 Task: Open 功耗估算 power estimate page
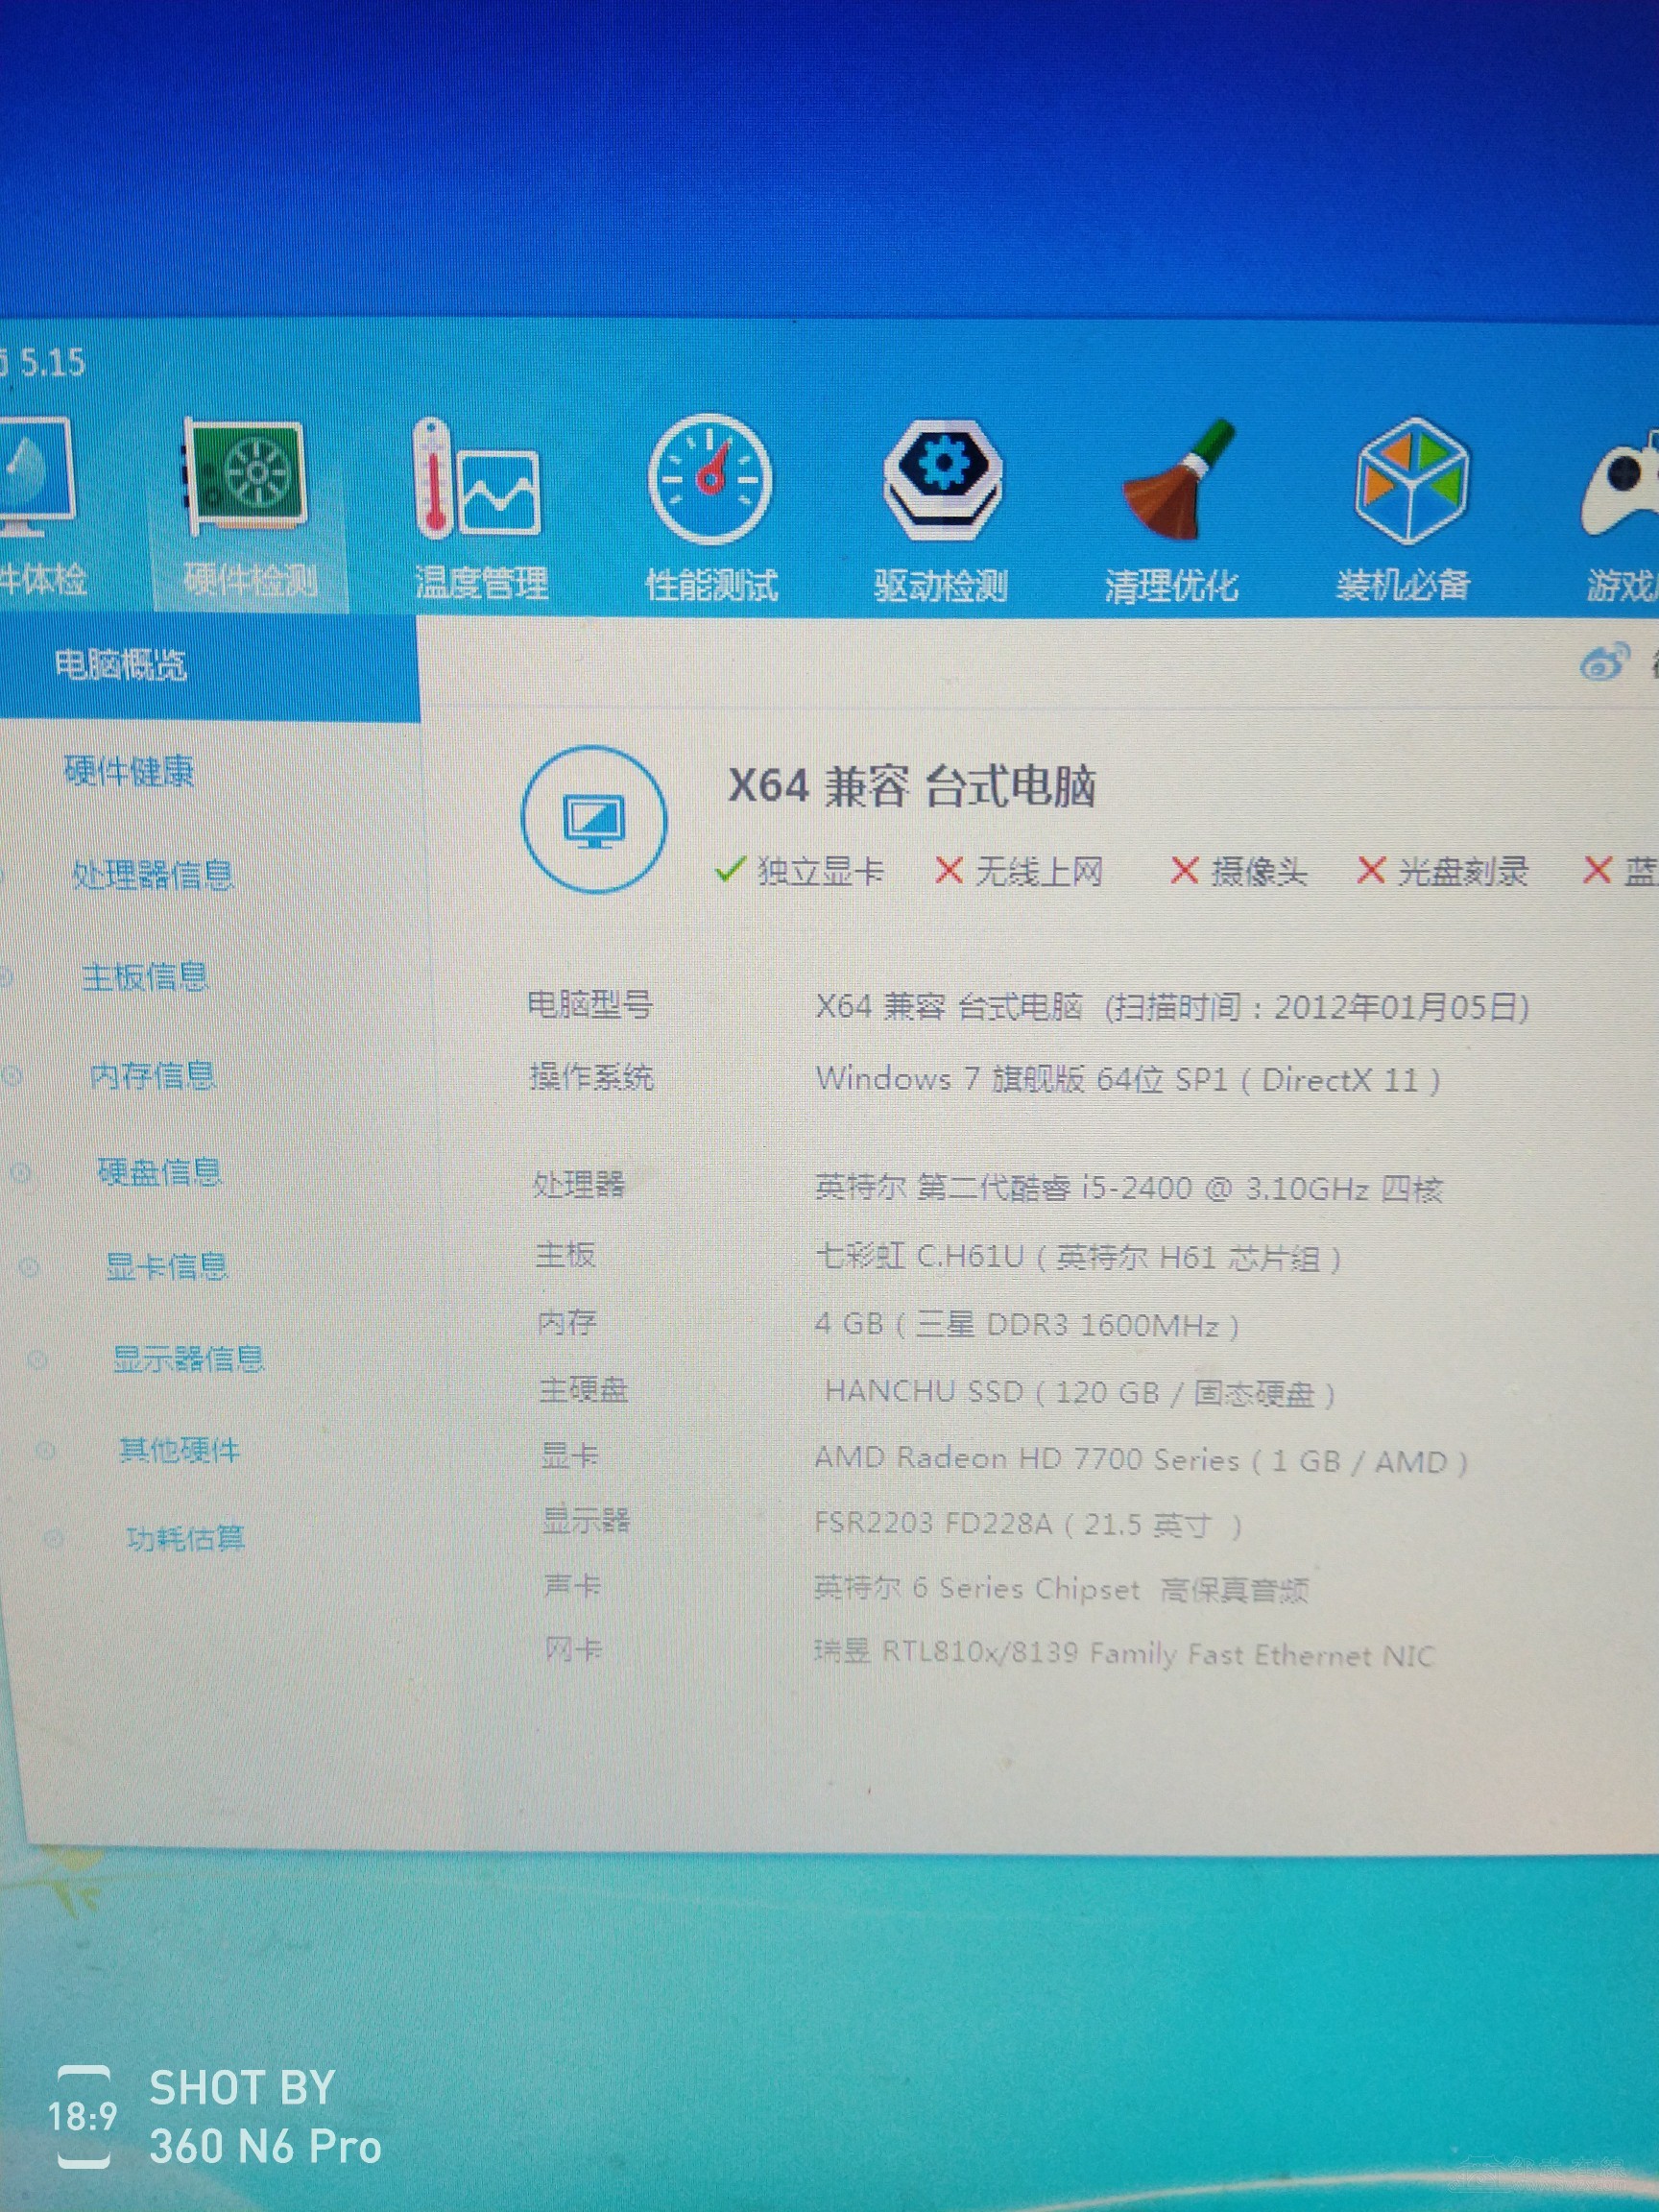186,1538
